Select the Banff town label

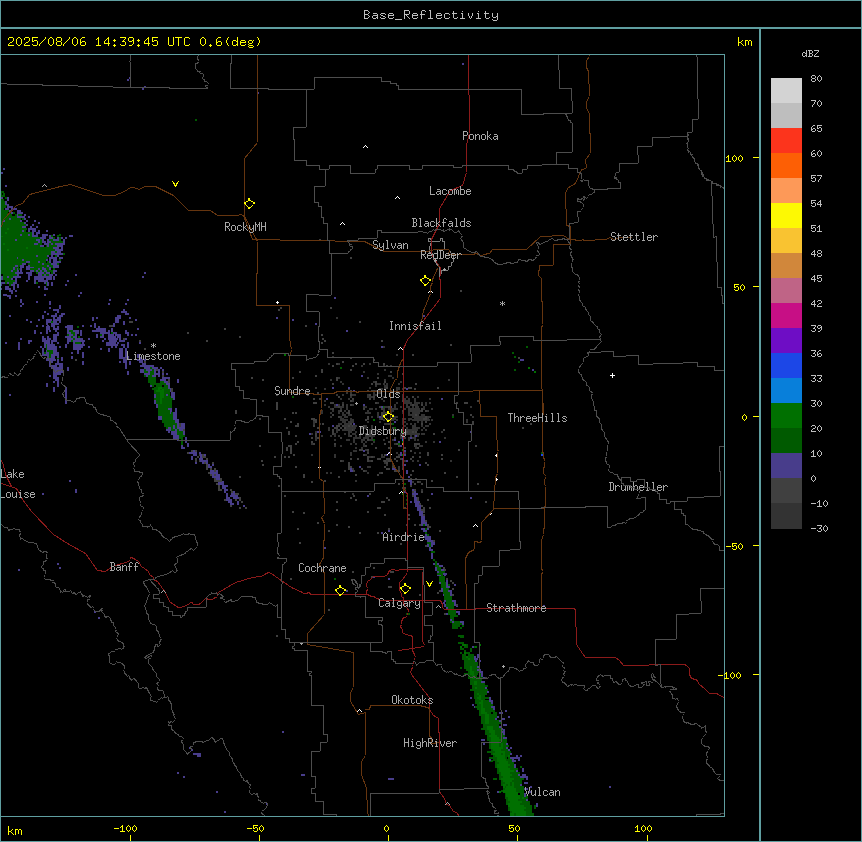(x=124, y=567)
